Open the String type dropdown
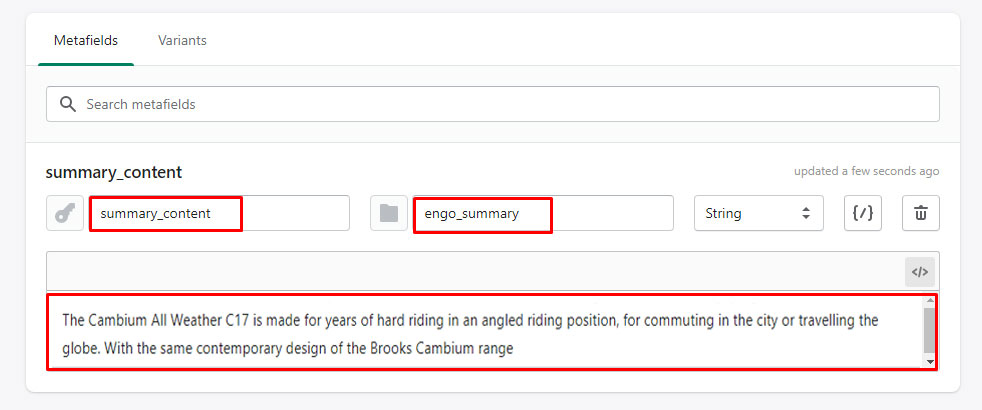982x410 pixels. point(758,213)
